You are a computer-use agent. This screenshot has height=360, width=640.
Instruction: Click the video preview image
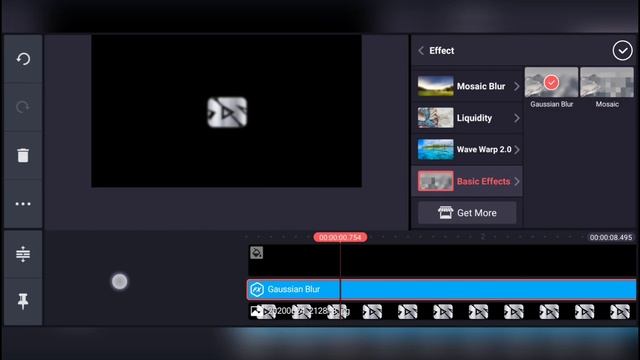click(x=227, y=111)
